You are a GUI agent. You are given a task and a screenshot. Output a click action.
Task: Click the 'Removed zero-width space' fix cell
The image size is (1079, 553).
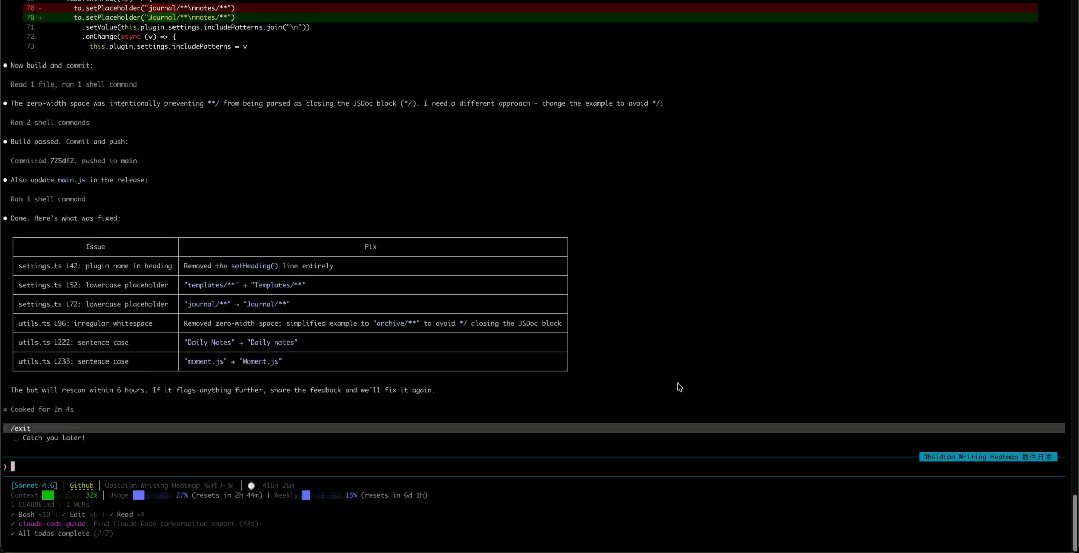372,323
